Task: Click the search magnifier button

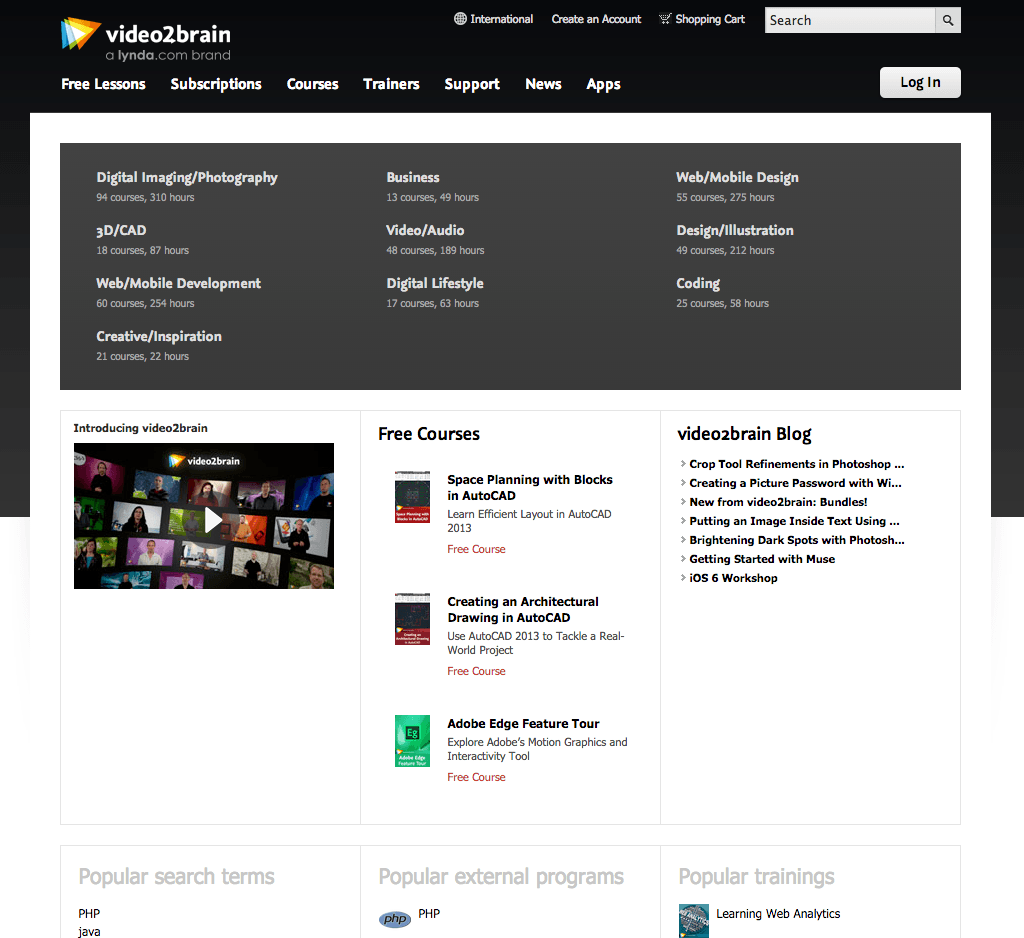Action: pyautogui.click(x=948, y=20)
